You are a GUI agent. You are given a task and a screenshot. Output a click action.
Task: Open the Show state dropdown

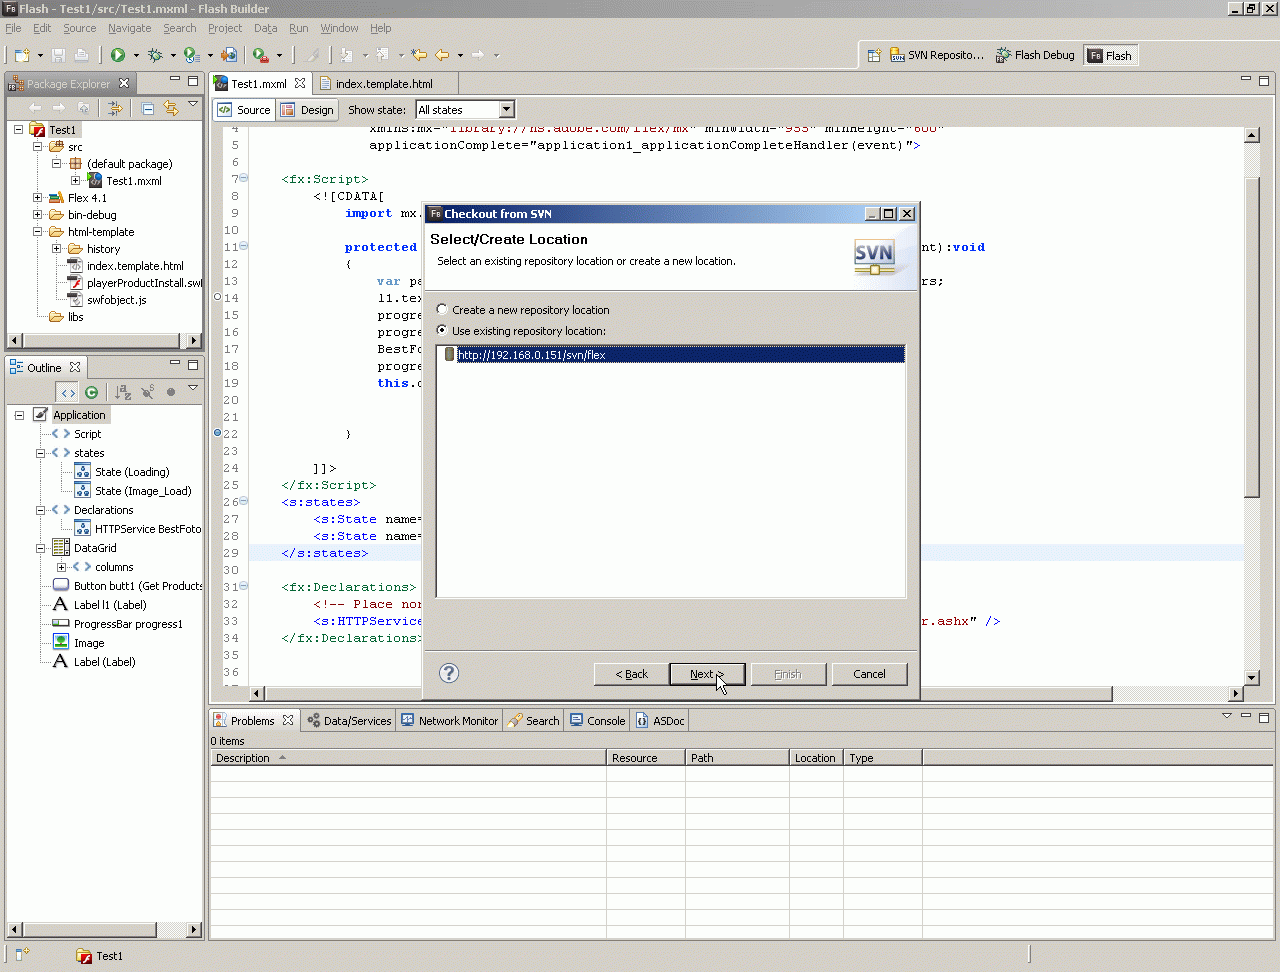coord(506,110)
